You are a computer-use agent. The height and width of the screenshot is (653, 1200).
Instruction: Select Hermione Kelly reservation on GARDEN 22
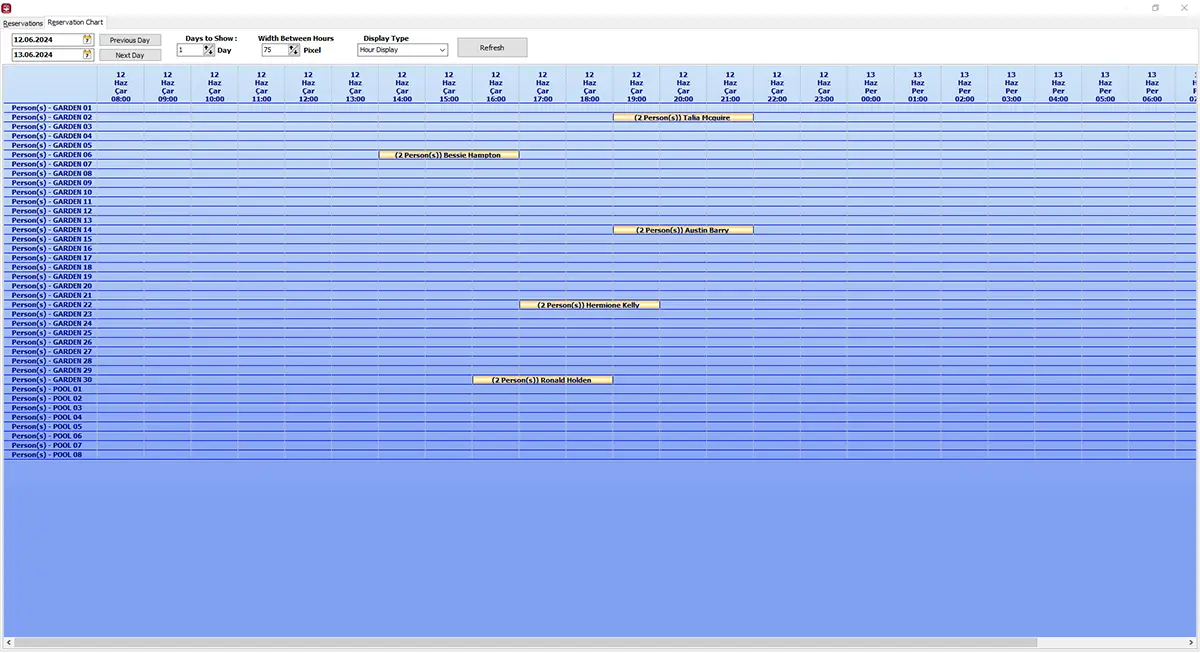point(589,305)
